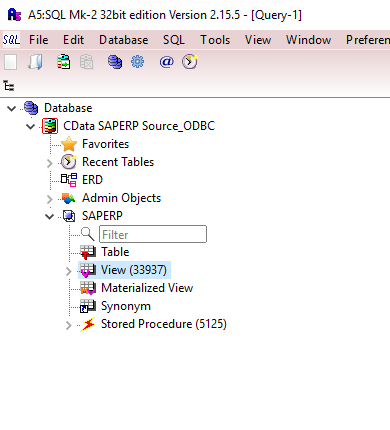Click the new blank document toolbar icon

(x=10, y=62)
